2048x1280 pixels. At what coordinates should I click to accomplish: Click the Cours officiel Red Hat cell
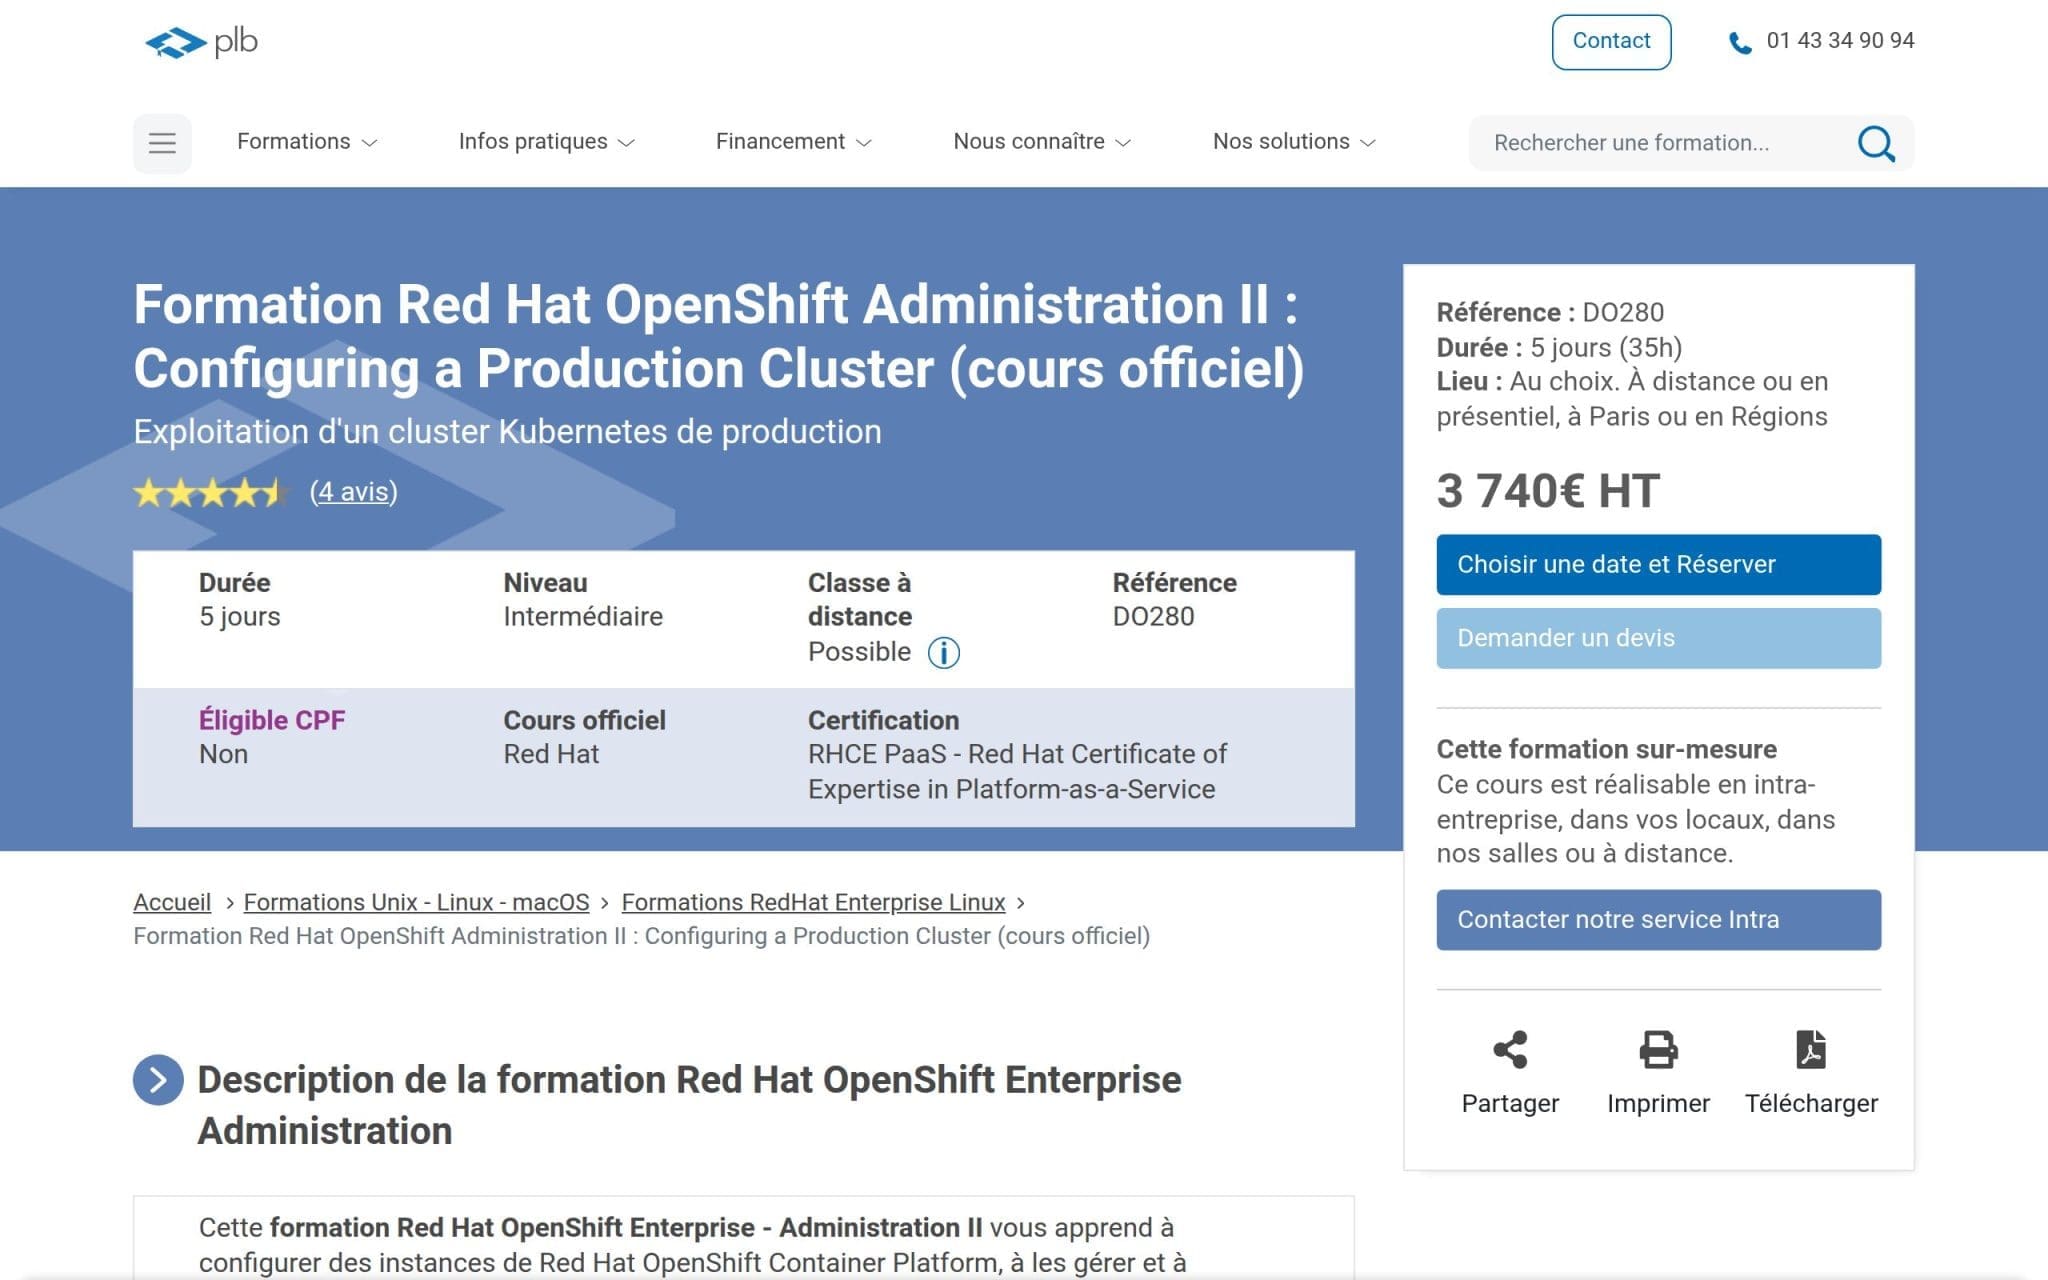(x=584, y=737)
